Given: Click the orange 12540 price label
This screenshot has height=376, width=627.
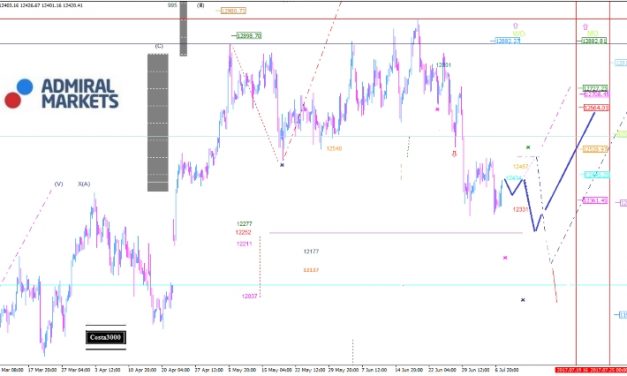Looking at the screenshot, I should tap(334, 148).
